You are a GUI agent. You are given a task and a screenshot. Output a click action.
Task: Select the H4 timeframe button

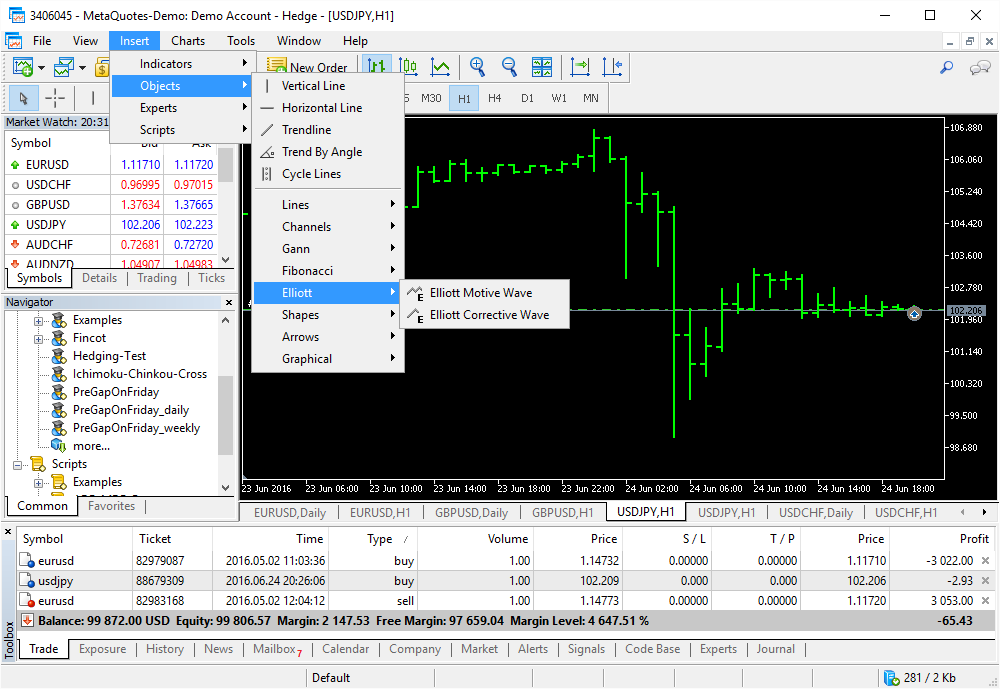495,98
